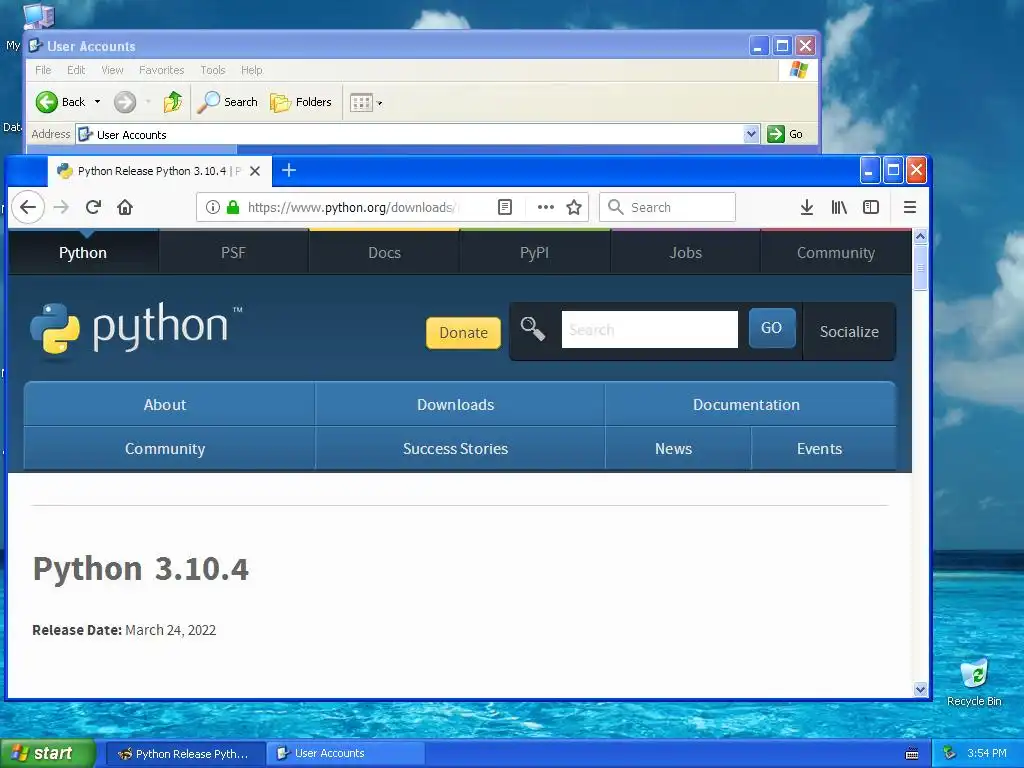Open Firefox downloads panel
1024x768 pixels.
pos(807,207)
